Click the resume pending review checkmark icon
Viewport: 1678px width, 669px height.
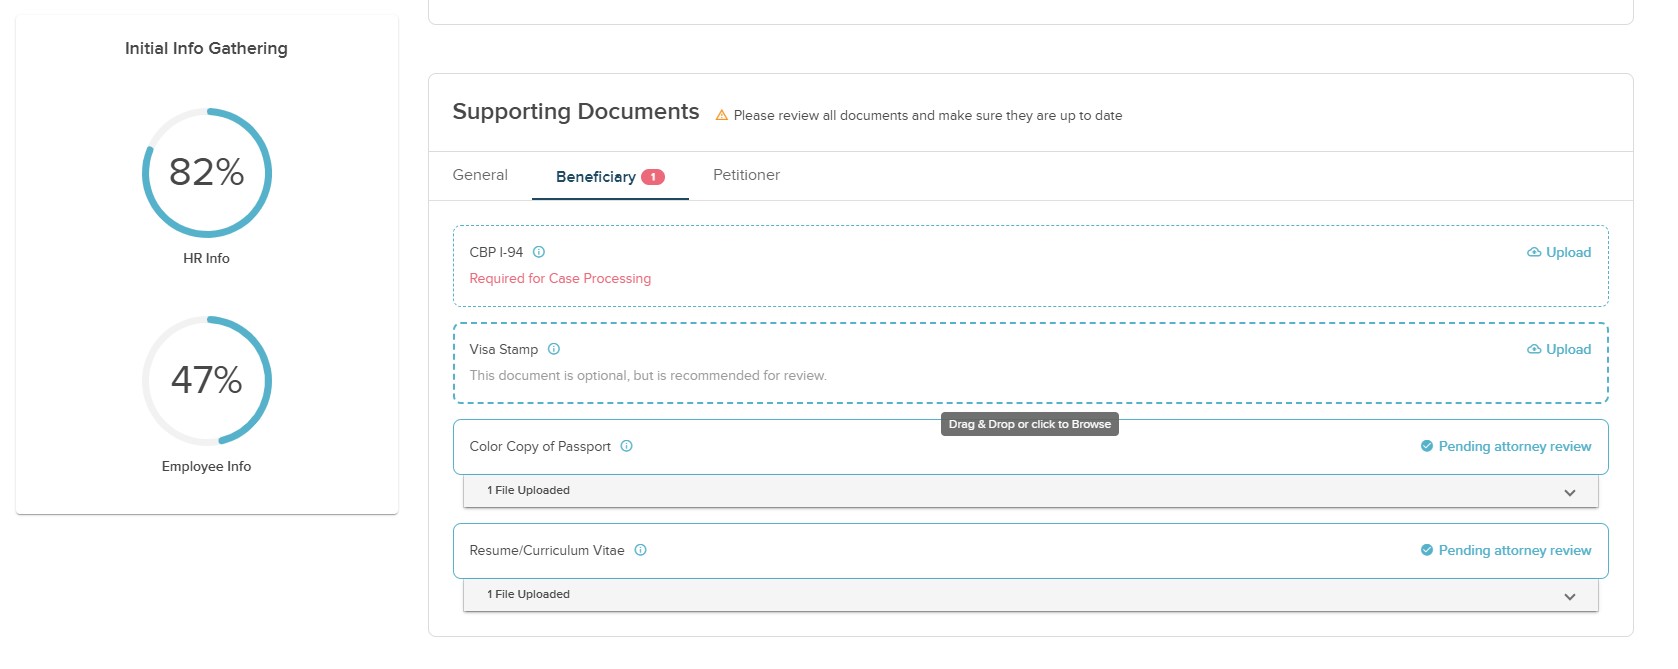click(x=1427, y=550)
